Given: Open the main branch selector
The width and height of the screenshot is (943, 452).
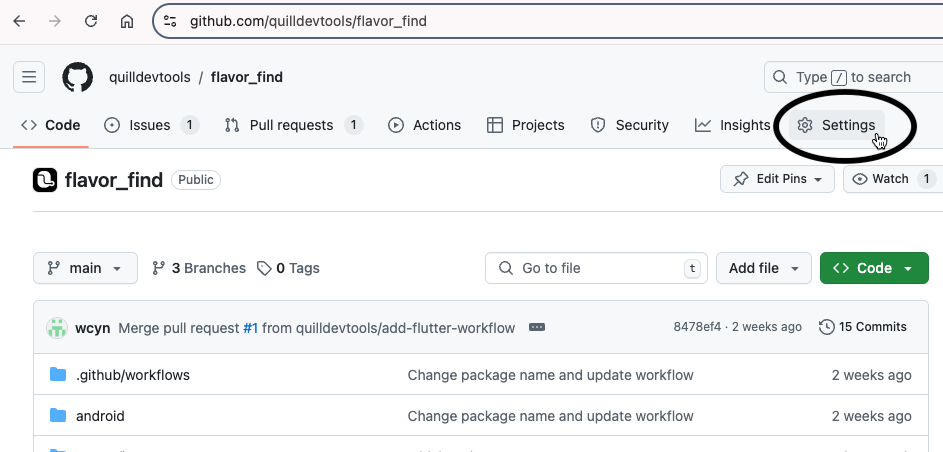Looking at the screenshot, I should point(85,268).
